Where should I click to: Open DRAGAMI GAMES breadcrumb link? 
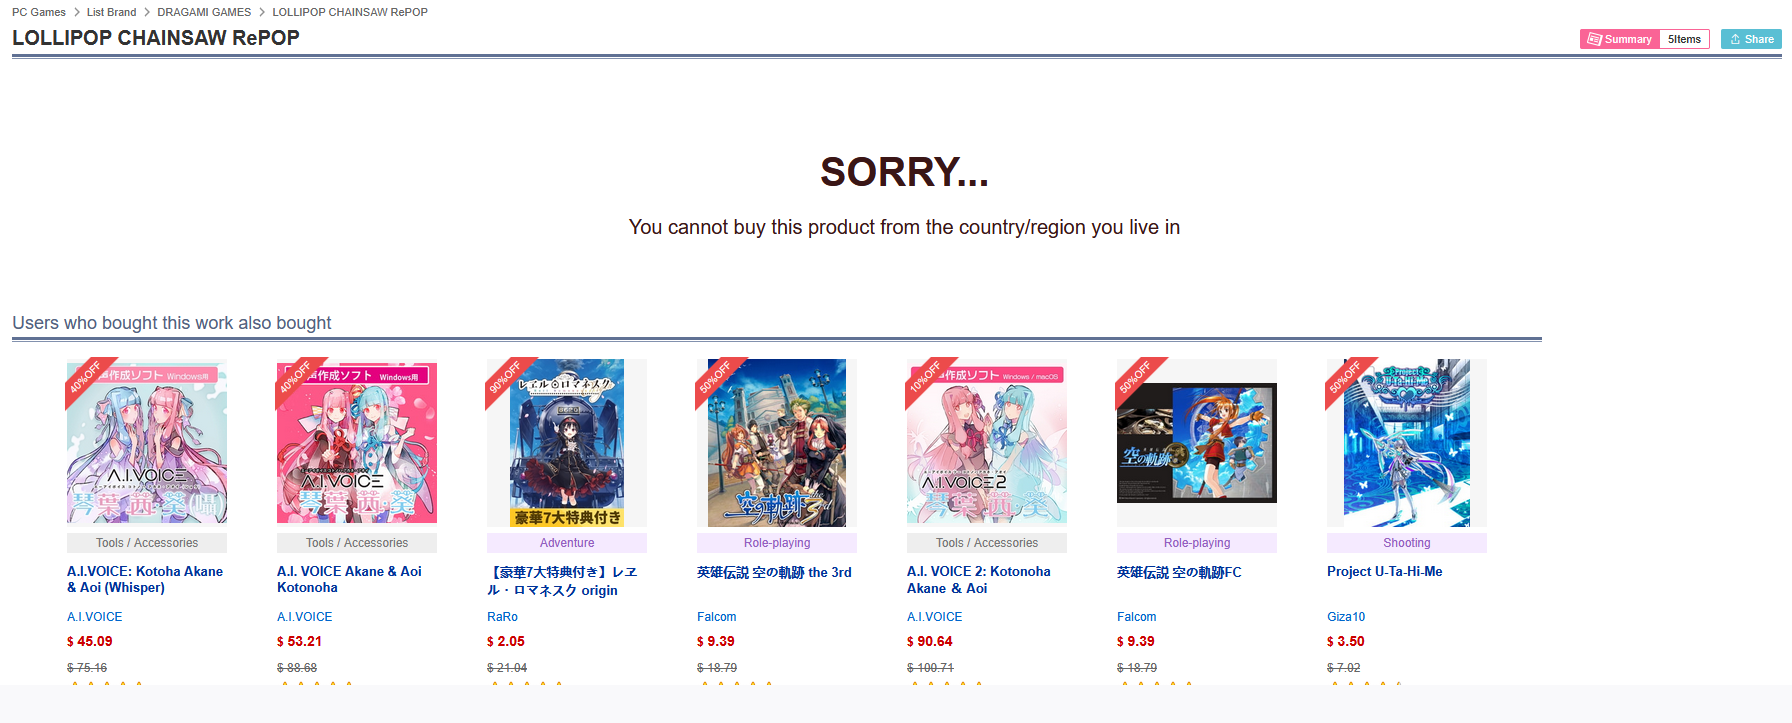click(204, 12)
